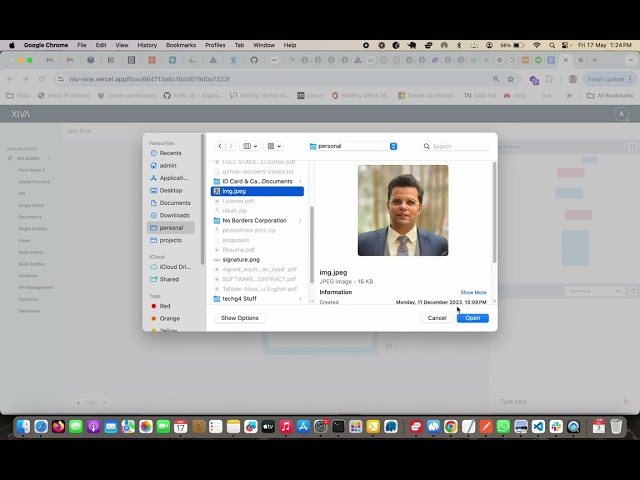Image resolution: width=640 pixels, height=480 pixels.
Task: Go forward in file dialog
Action: pyautogui.click(x=231, y=146)
